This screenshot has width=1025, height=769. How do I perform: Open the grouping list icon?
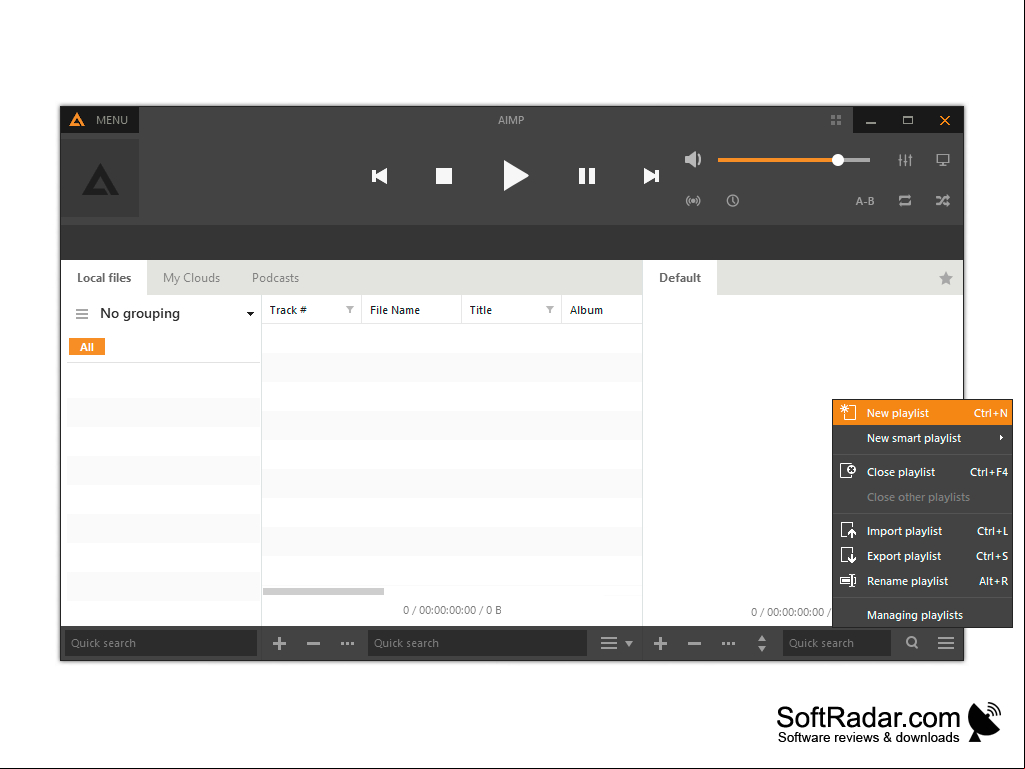[82, 314]
